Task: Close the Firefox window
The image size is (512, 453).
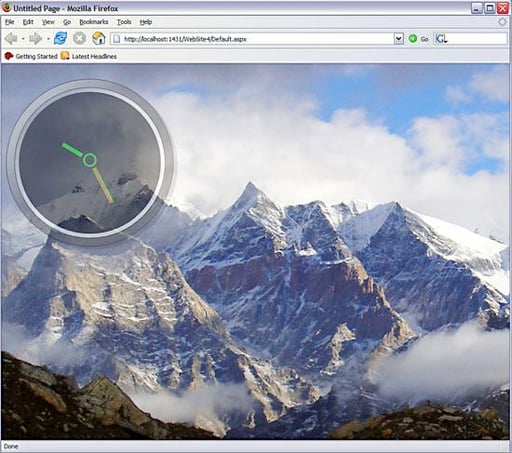Action: click(x=503, y=8)
